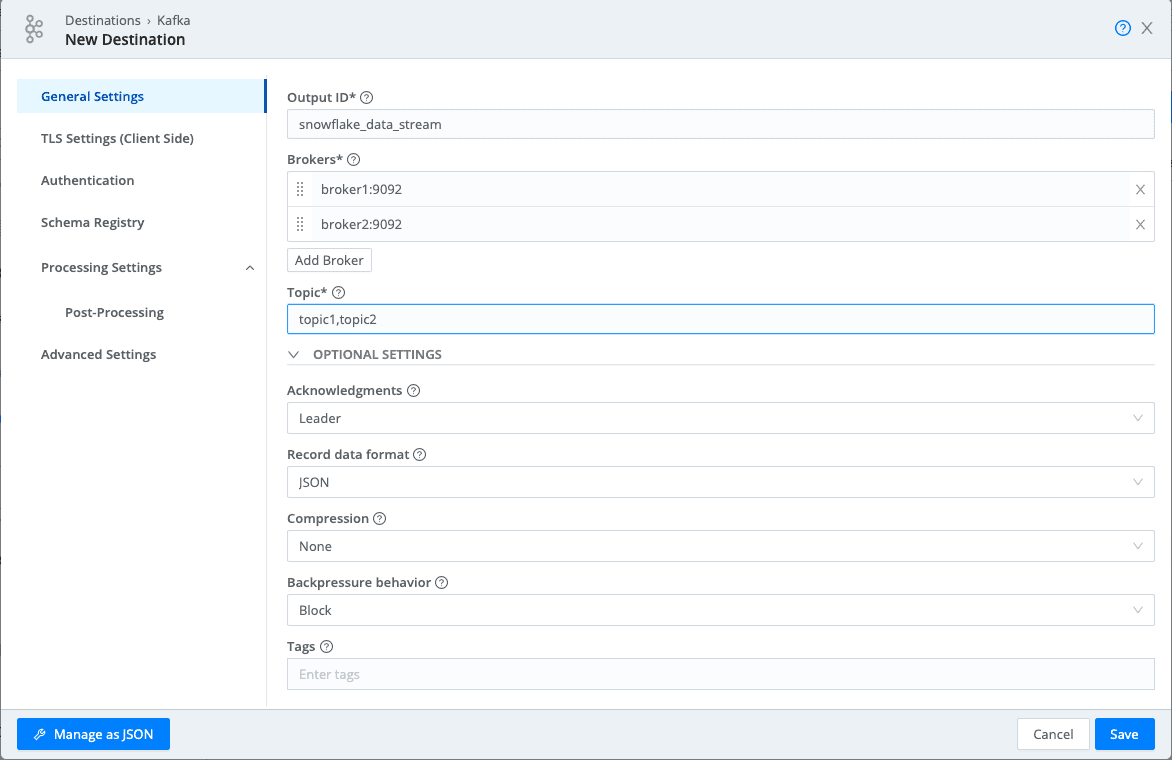Image resolution: width=1172 pixels, height=760 pixels.
Task: Delete the broker2:9092 row
Action: tap(1140, 225)
